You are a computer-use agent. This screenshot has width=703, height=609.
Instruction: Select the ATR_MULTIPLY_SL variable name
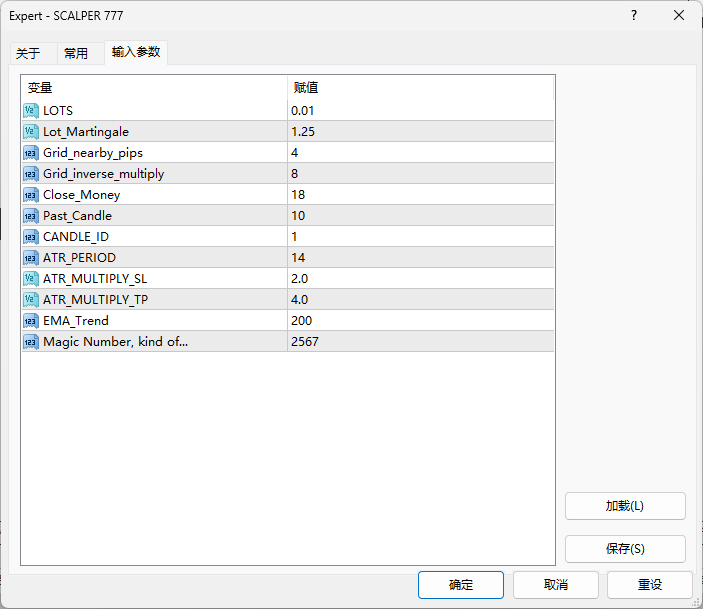(x=95, y=279)
